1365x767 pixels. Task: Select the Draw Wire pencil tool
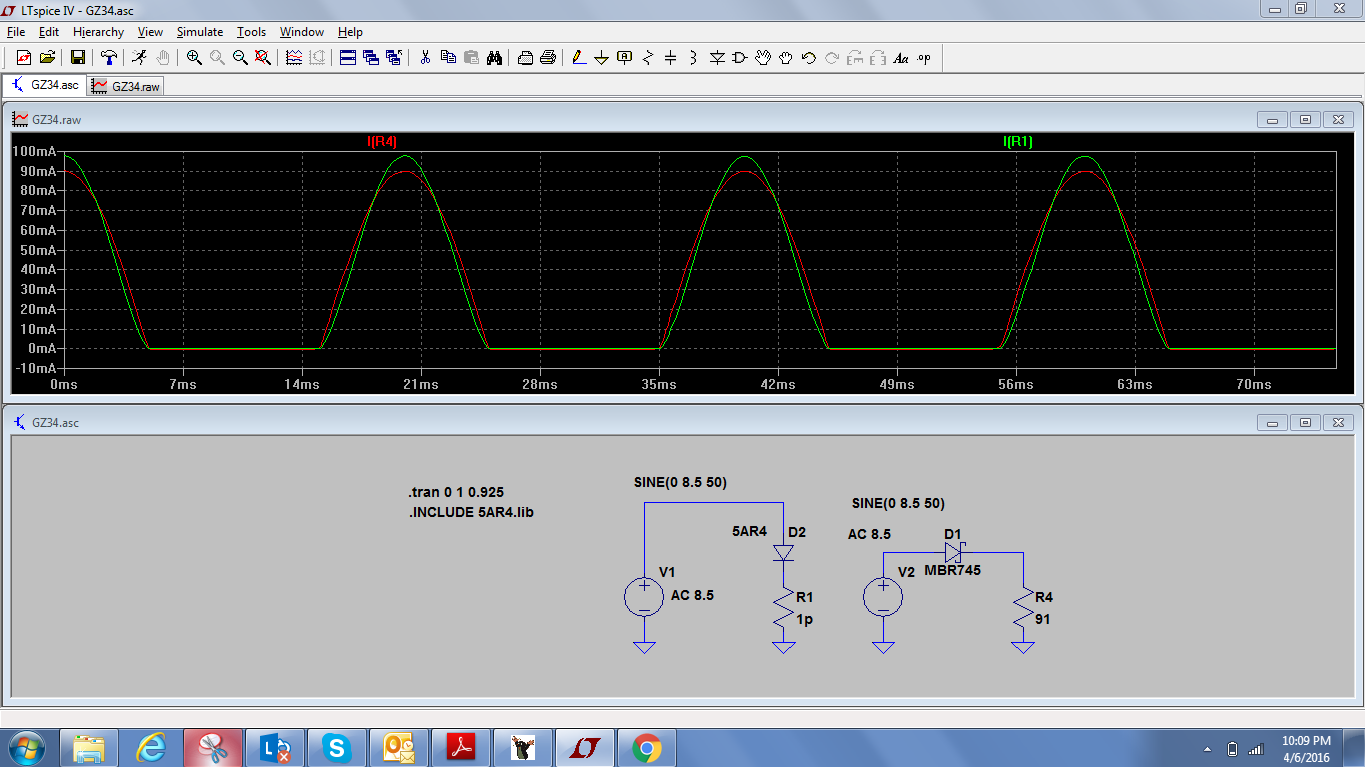[578, 58]
